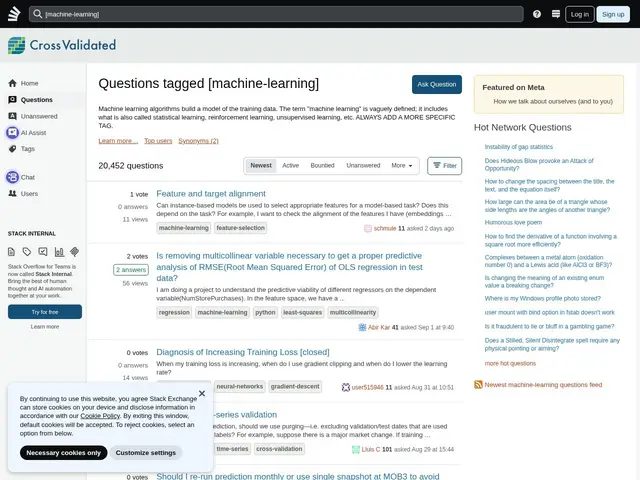The image size is (640, 480).
Task: Open Diagnosis of Increasing Training Loss question
Action: click(x=242, y=352)
